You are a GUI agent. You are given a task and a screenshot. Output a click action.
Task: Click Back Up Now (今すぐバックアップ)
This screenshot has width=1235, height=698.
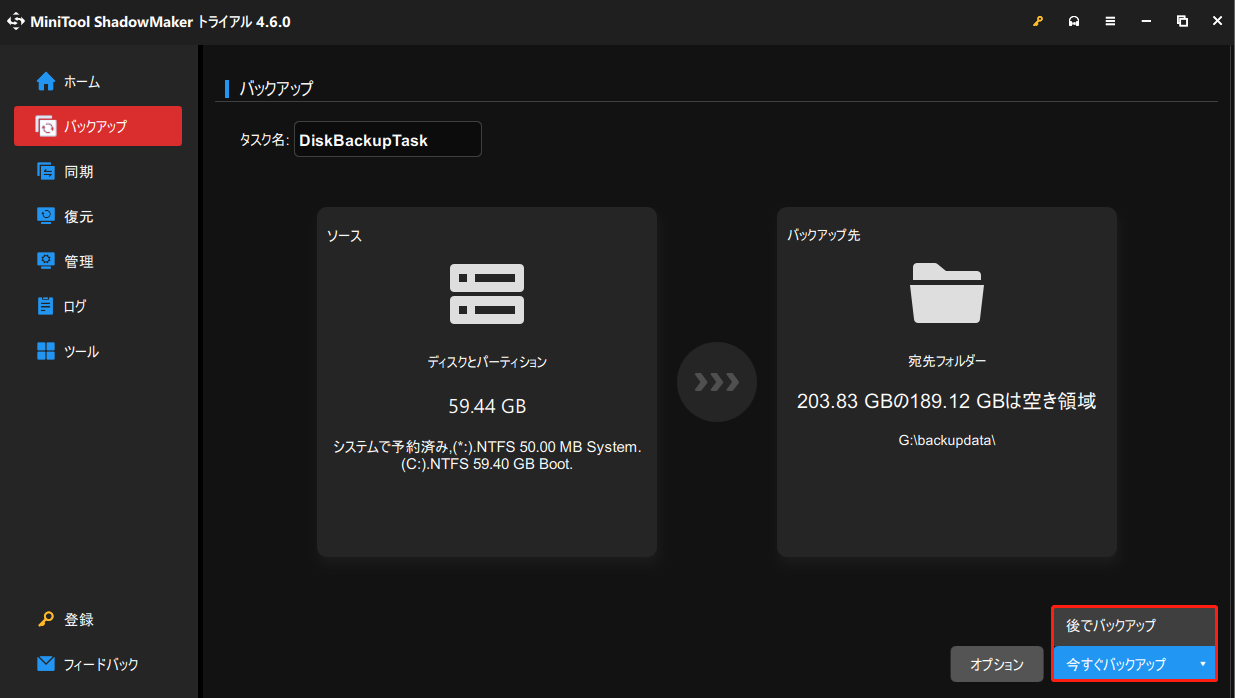point(1116,664)
